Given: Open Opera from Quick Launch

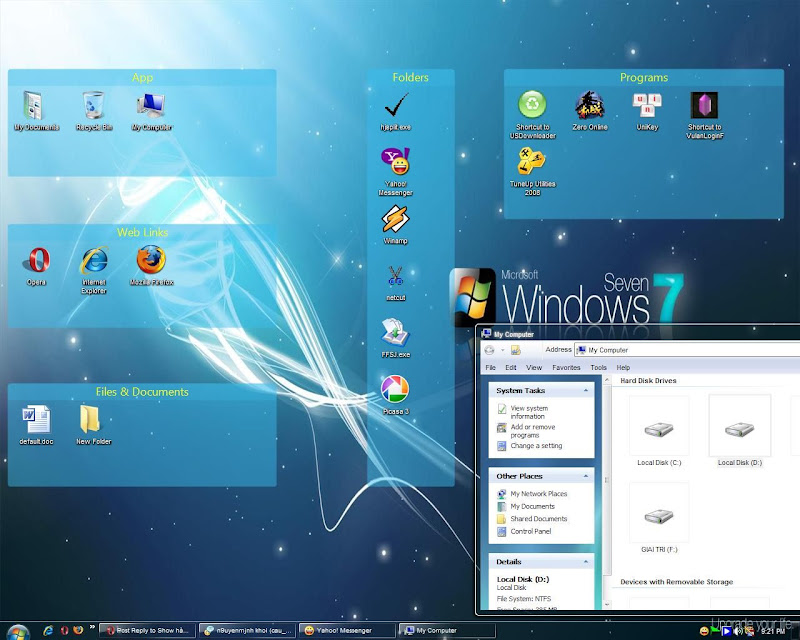Looking at the screenshot, I should pyautogui.click(x=65, y=630).
